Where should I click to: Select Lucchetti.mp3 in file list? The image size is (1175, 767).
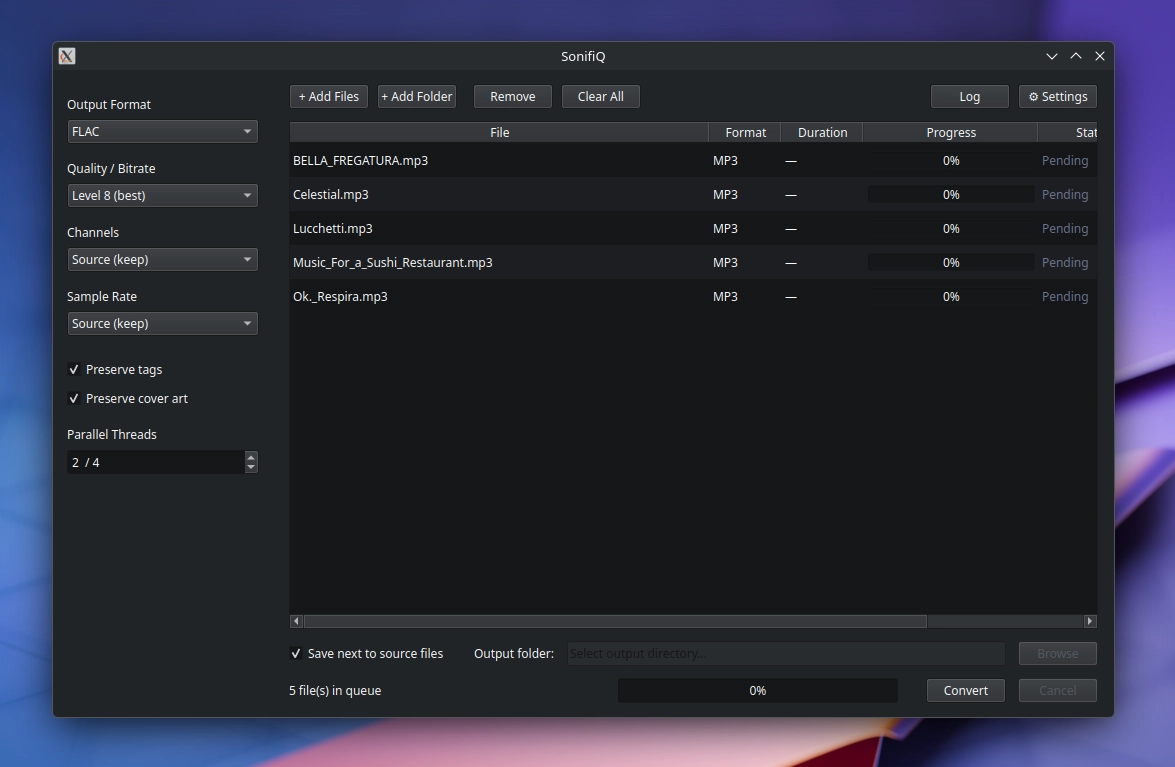[693, 228]
